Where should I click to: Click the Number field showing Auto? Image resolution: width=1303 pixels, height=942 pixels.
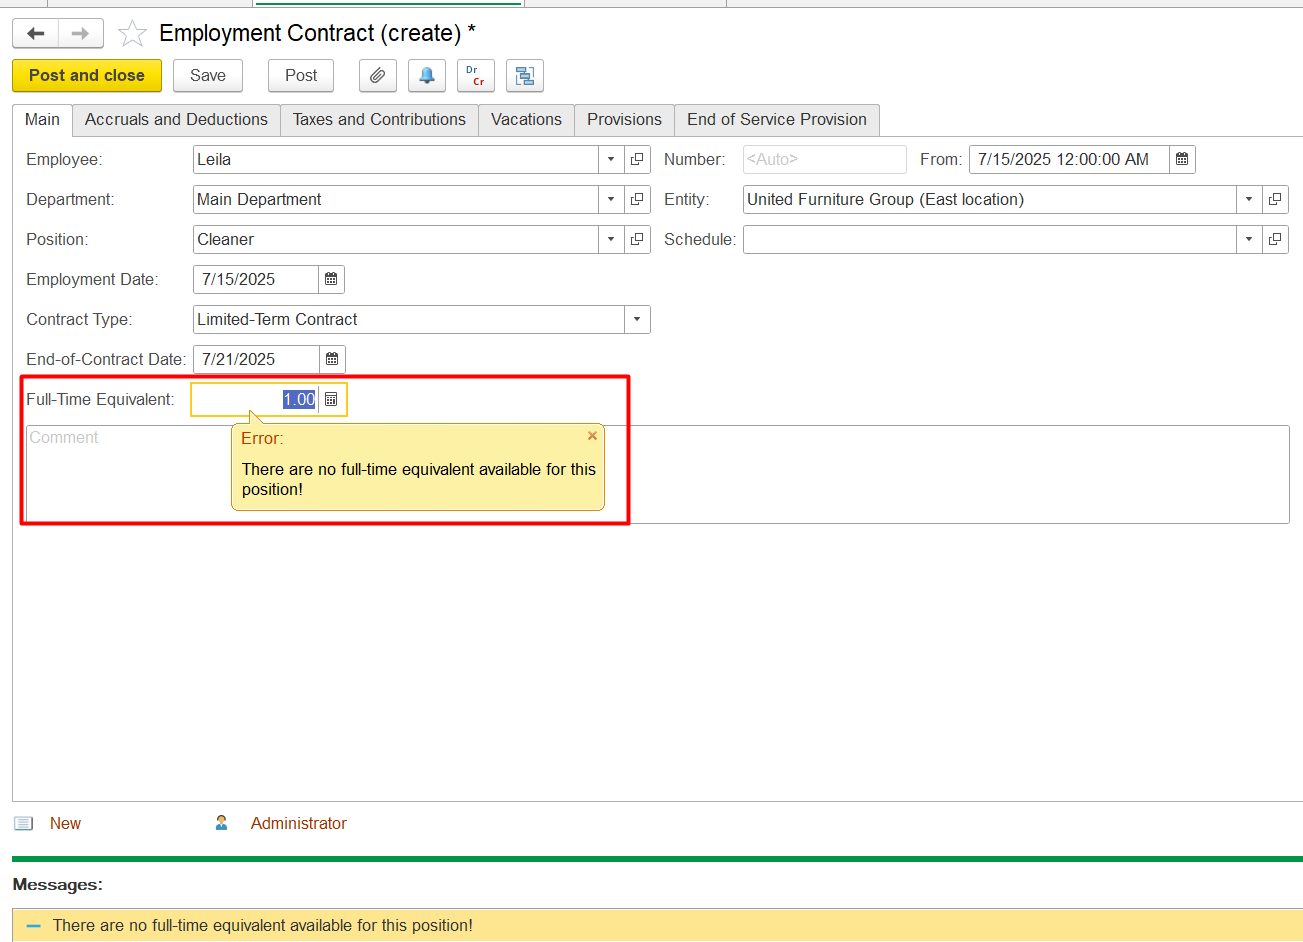click(824, 159)
